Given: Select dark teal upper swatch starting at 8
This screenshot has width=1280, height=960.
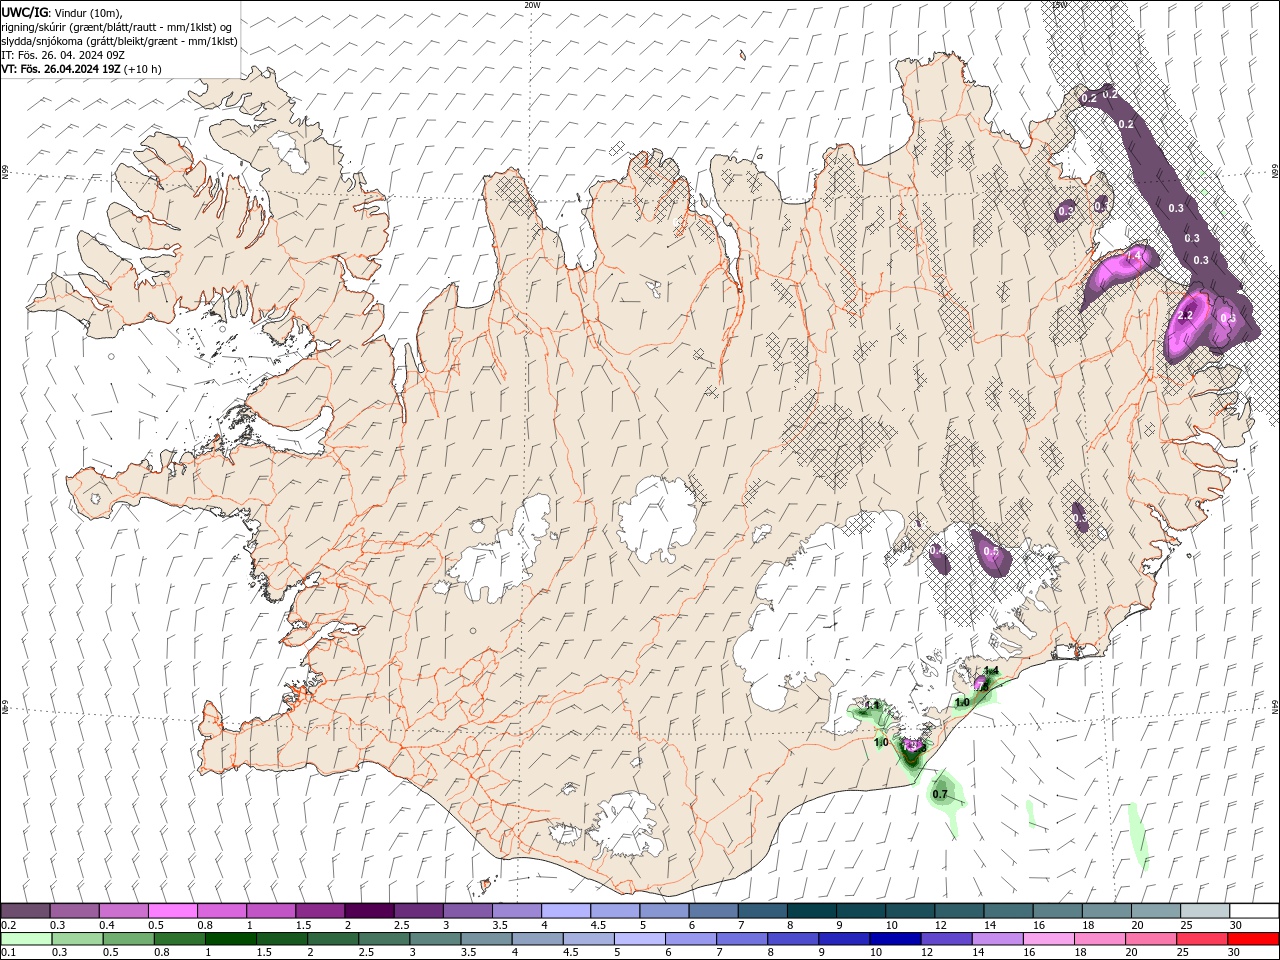Looking at the screenshot, I should 811,911.
